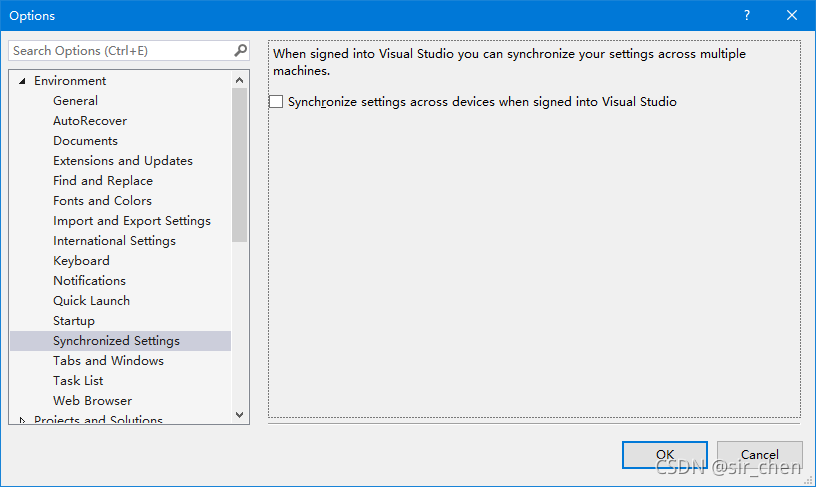Click the options tree scrollbar thumb
Screen dimensions: 816x487
pyautogui.click(x=239, y=165)
